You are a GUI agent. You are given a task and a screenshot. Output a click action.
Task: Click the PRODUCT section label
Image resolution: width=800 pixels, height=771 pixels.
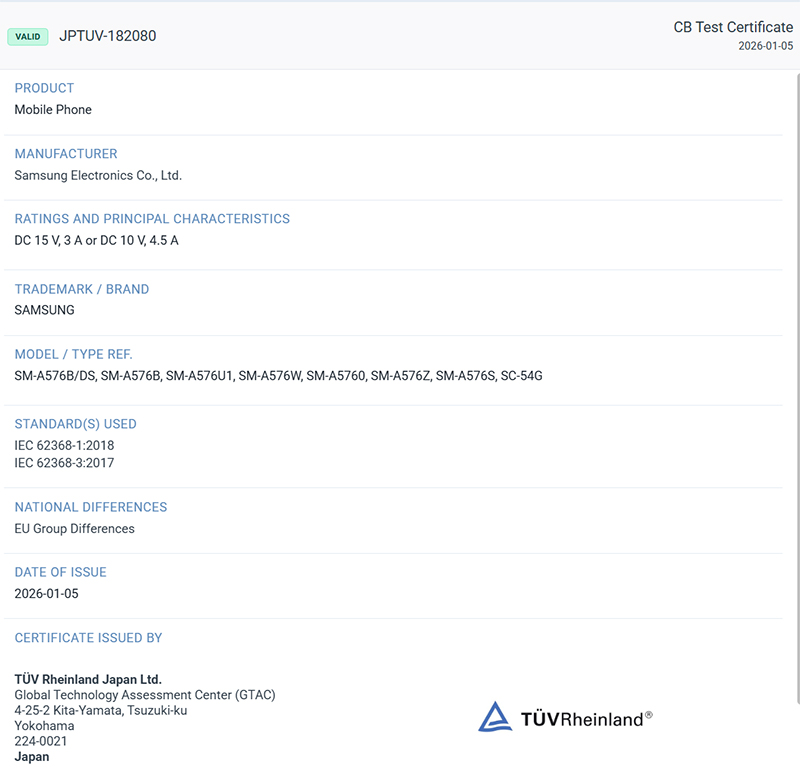(44, 88)
